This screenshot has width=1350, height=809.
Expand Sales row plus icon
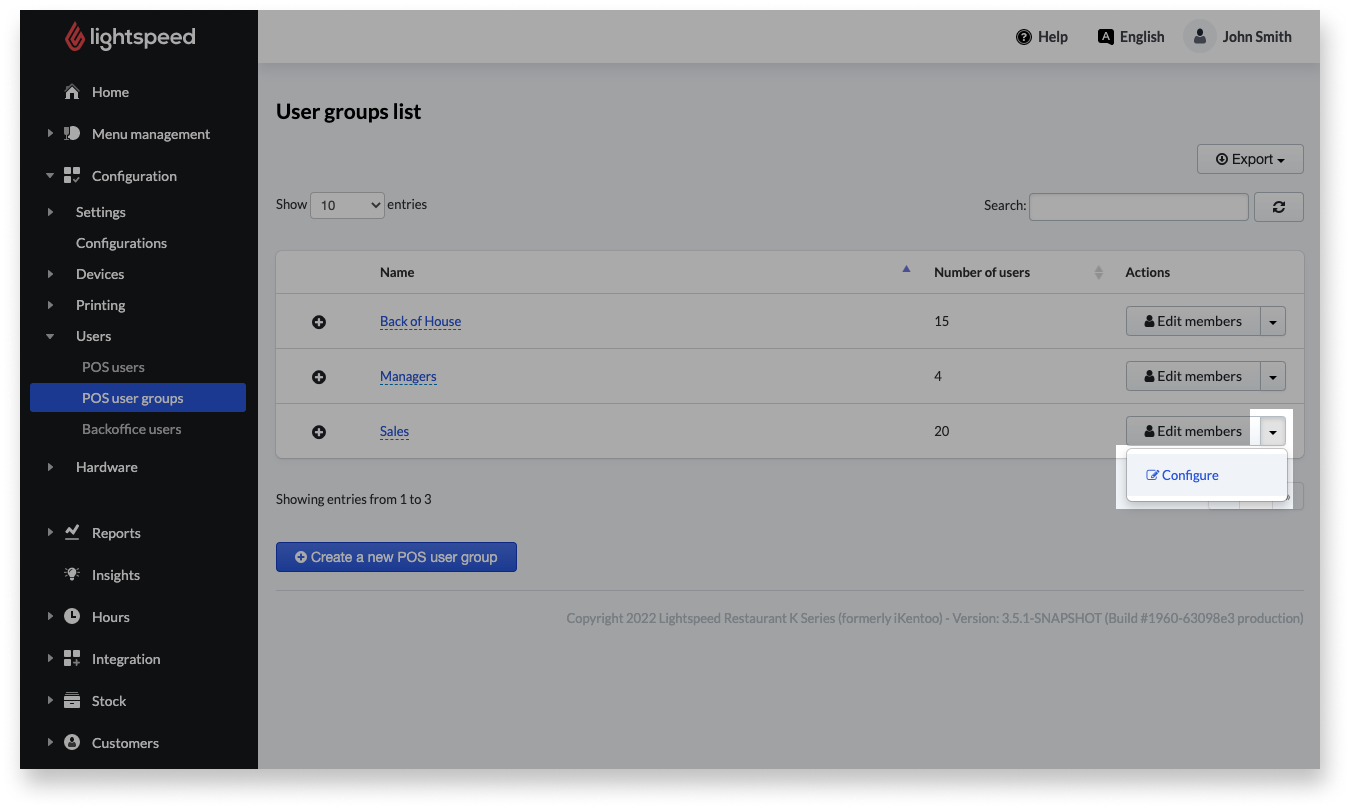coord(319,432)
